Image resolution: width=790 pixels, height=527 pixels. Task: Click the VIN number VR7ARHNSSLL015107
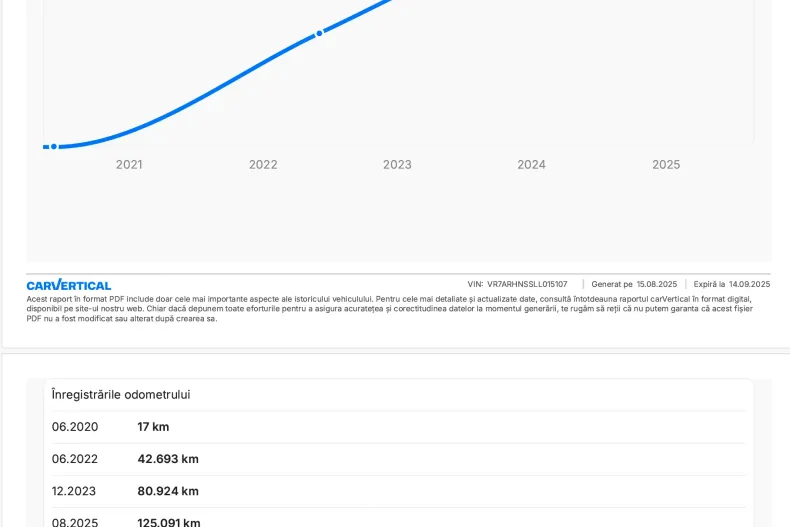point(527,284)
